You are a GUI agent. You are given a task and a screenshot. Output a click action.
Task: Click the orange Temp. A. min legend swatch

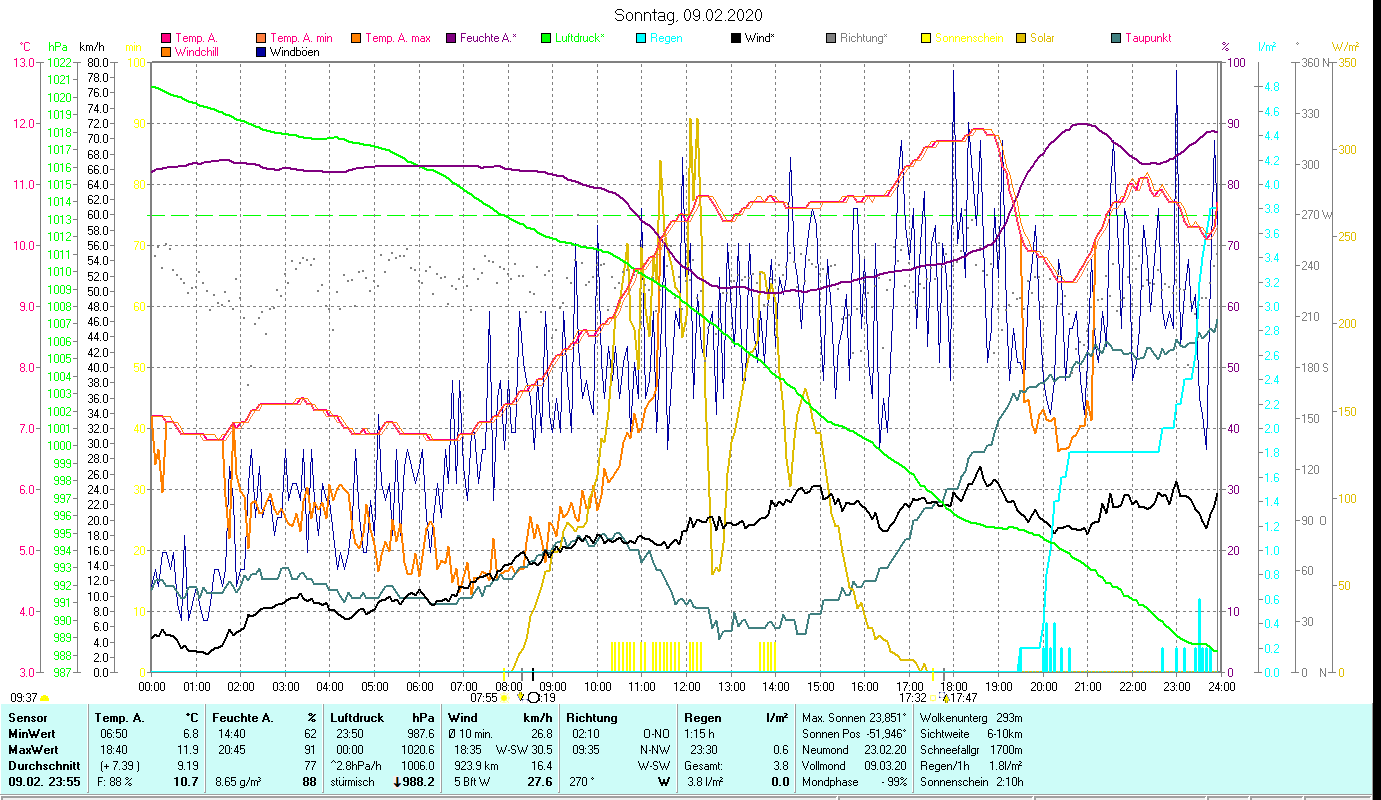(x=263, y=38)
